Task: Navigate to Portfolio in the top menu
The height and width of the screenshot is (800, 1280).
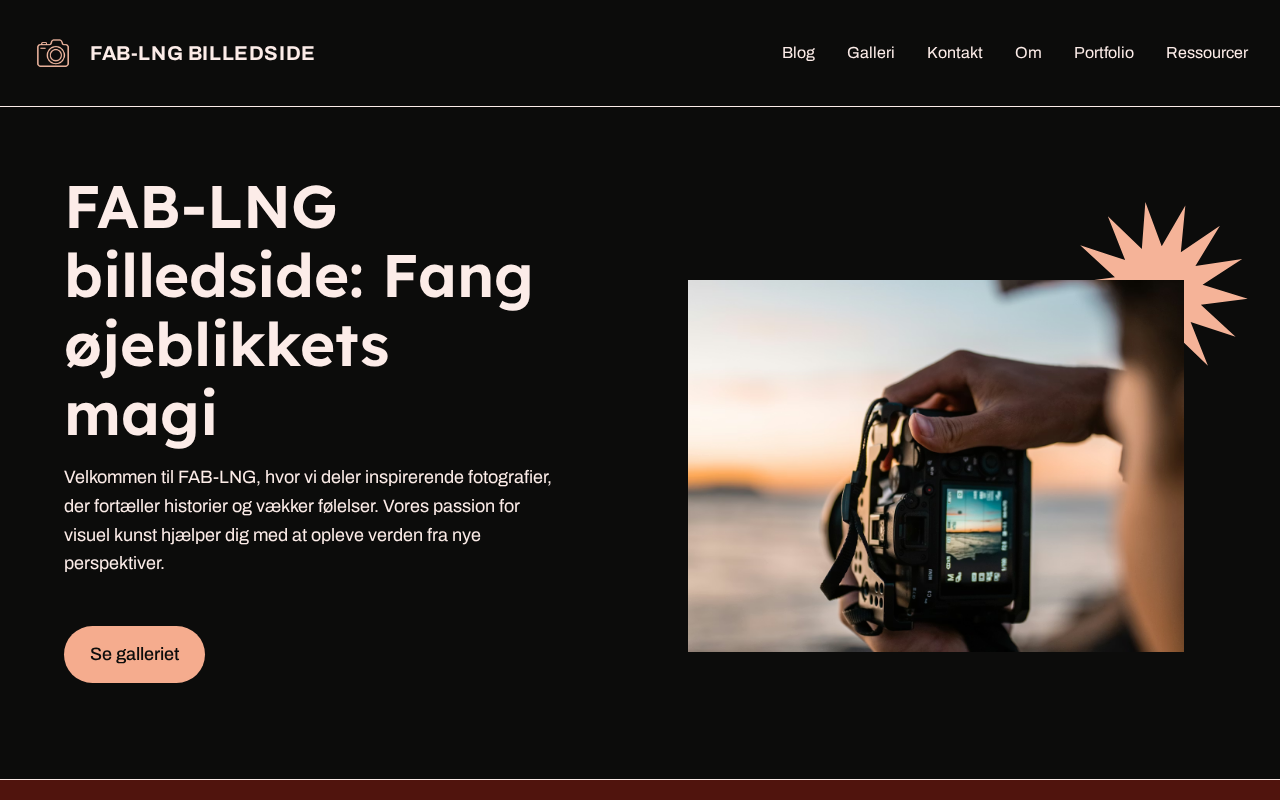Action: (x=1104, y=53)
